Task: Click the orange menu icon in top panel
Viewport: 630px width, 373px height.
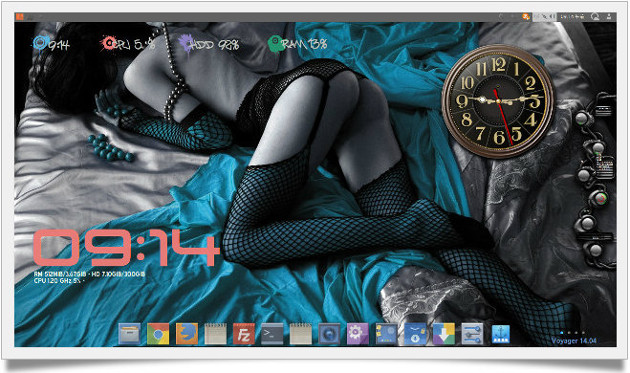Action: (19, 16)
